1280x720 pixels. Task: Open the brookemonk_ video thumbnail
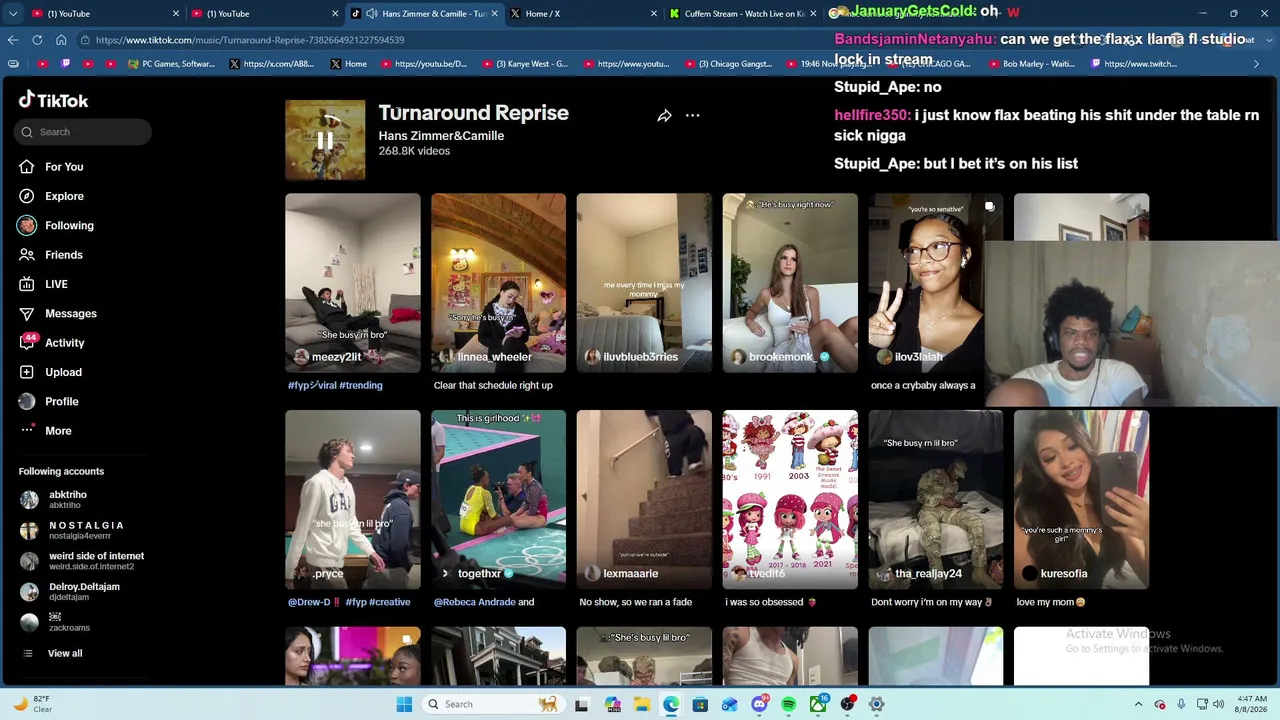tap(790, 283)
